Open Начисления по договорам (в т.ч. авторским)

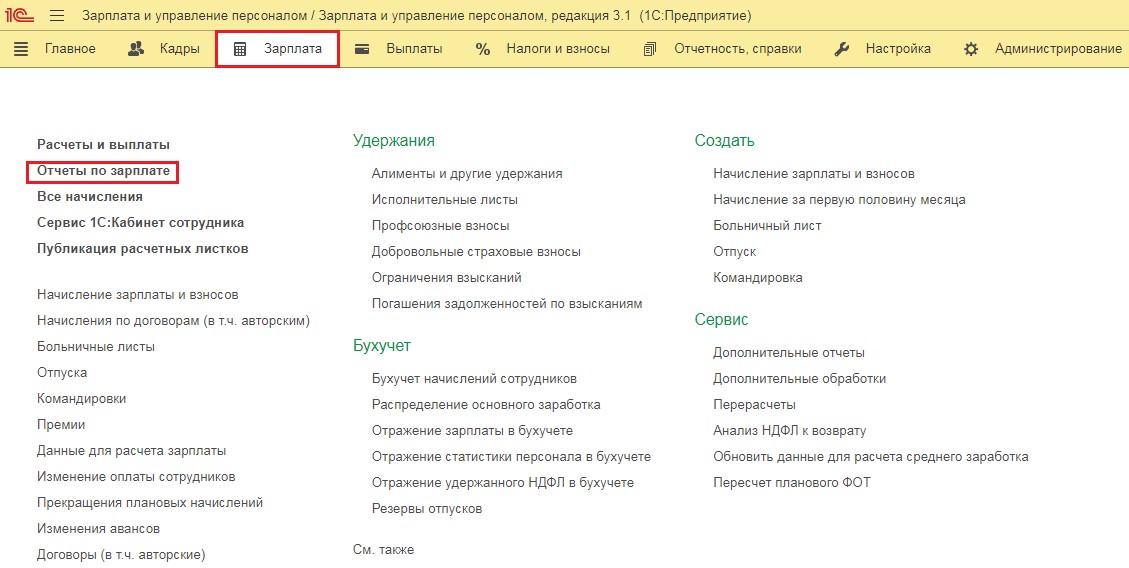coord(174,320)
